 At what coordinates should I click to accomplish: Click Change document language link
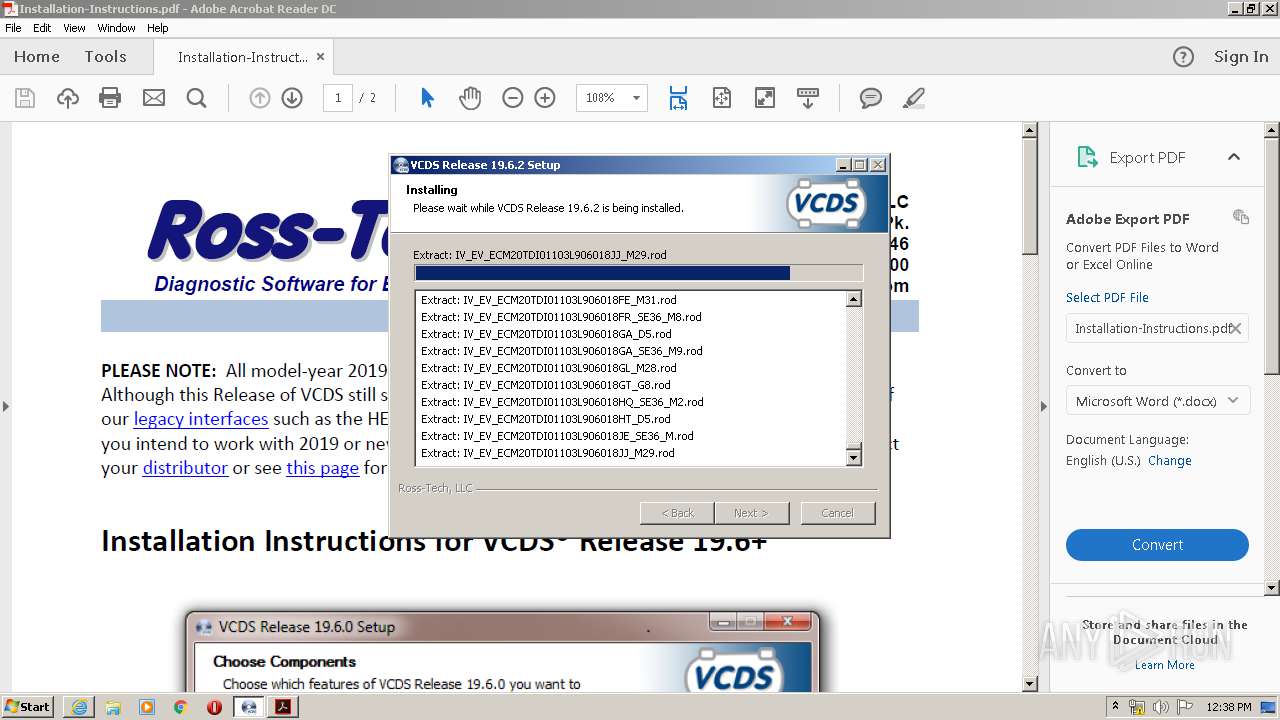pos(1170,461)
